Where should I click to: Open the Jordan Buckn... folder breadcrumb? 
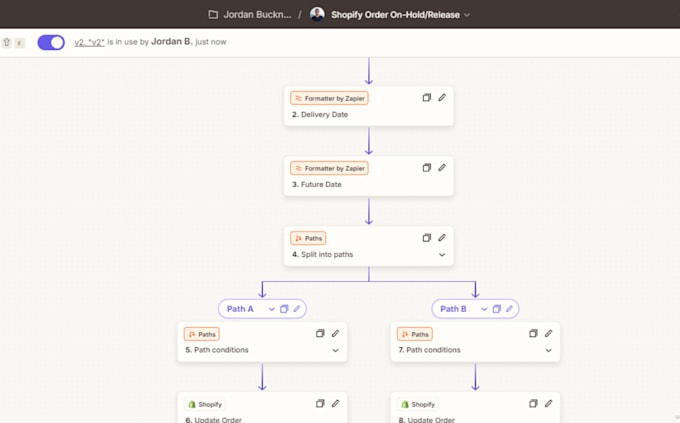[x=257, y=14]
